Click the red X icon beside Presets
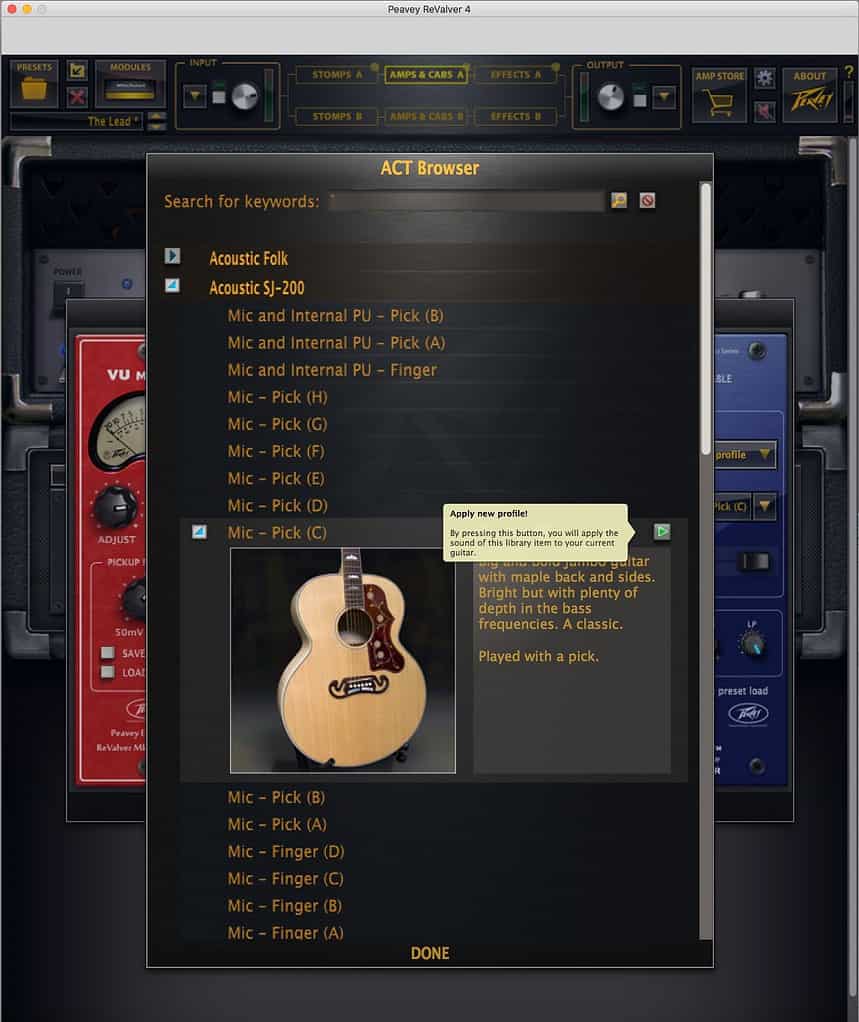This screenshot has height=1022, width=859. coord(77,97)
